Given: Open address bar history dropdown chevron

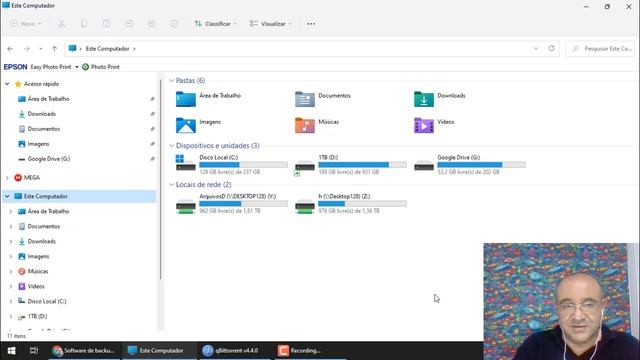Looking at the screenshot, I should click(x=536, y=49).
